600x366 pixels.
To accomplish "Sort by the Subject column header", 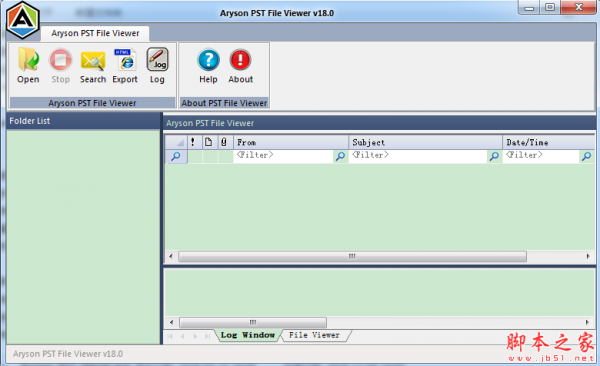I will tap(426, 142).
